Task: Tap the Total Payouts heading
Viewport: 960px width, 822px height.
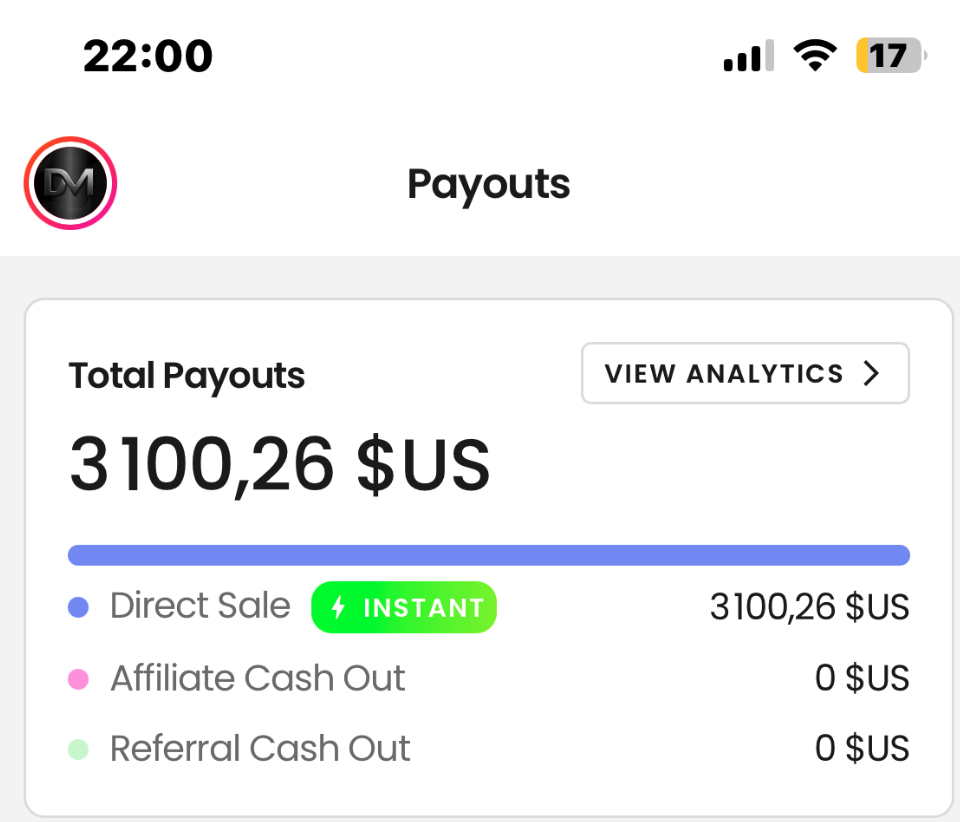Action: [187, 376]
